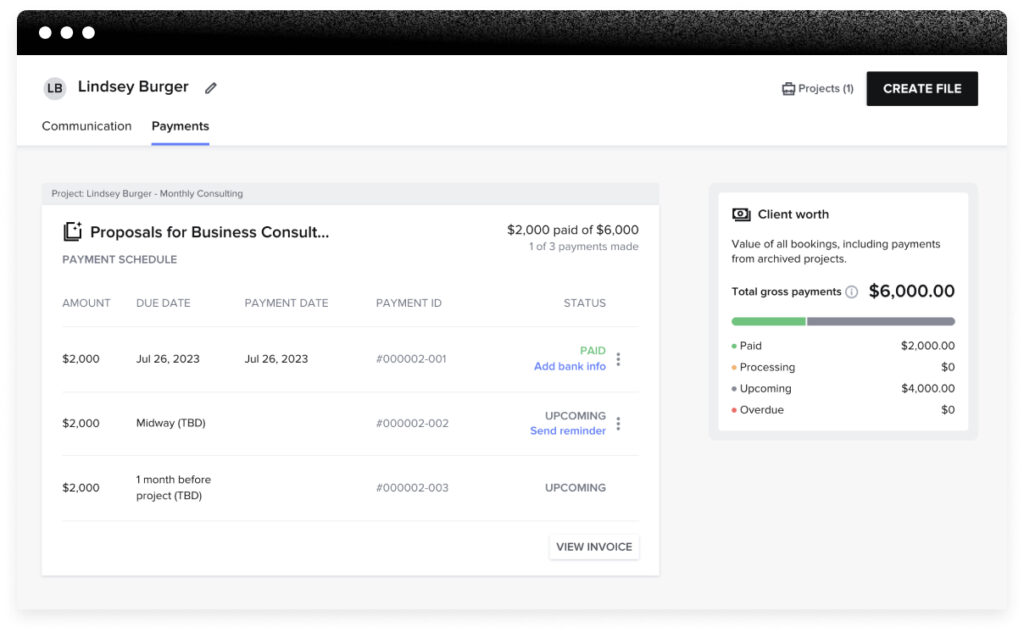
Task: Click the VIEW INVOICE button
Action: (x=593, y=547)
